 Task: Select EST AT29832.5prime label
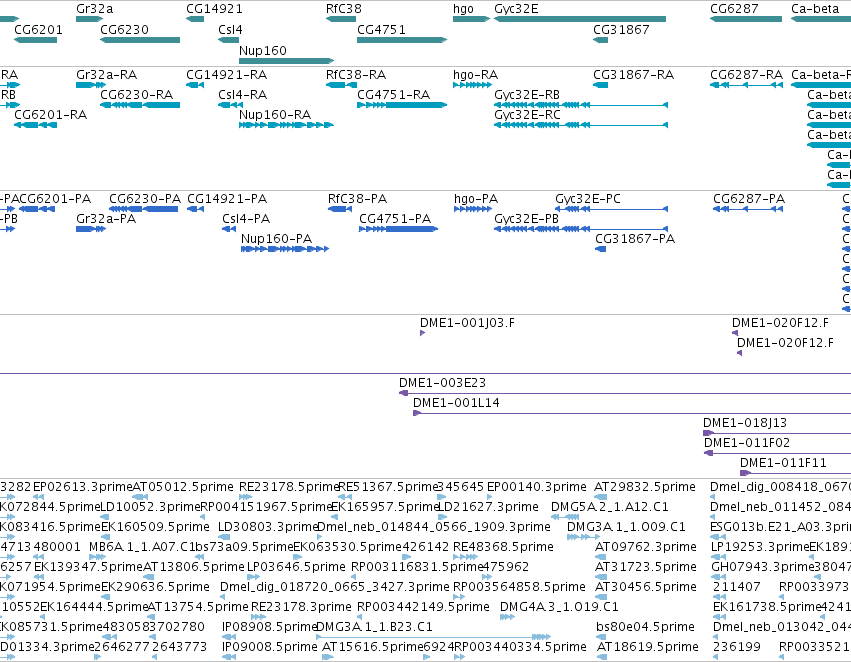tap(645, 487)
